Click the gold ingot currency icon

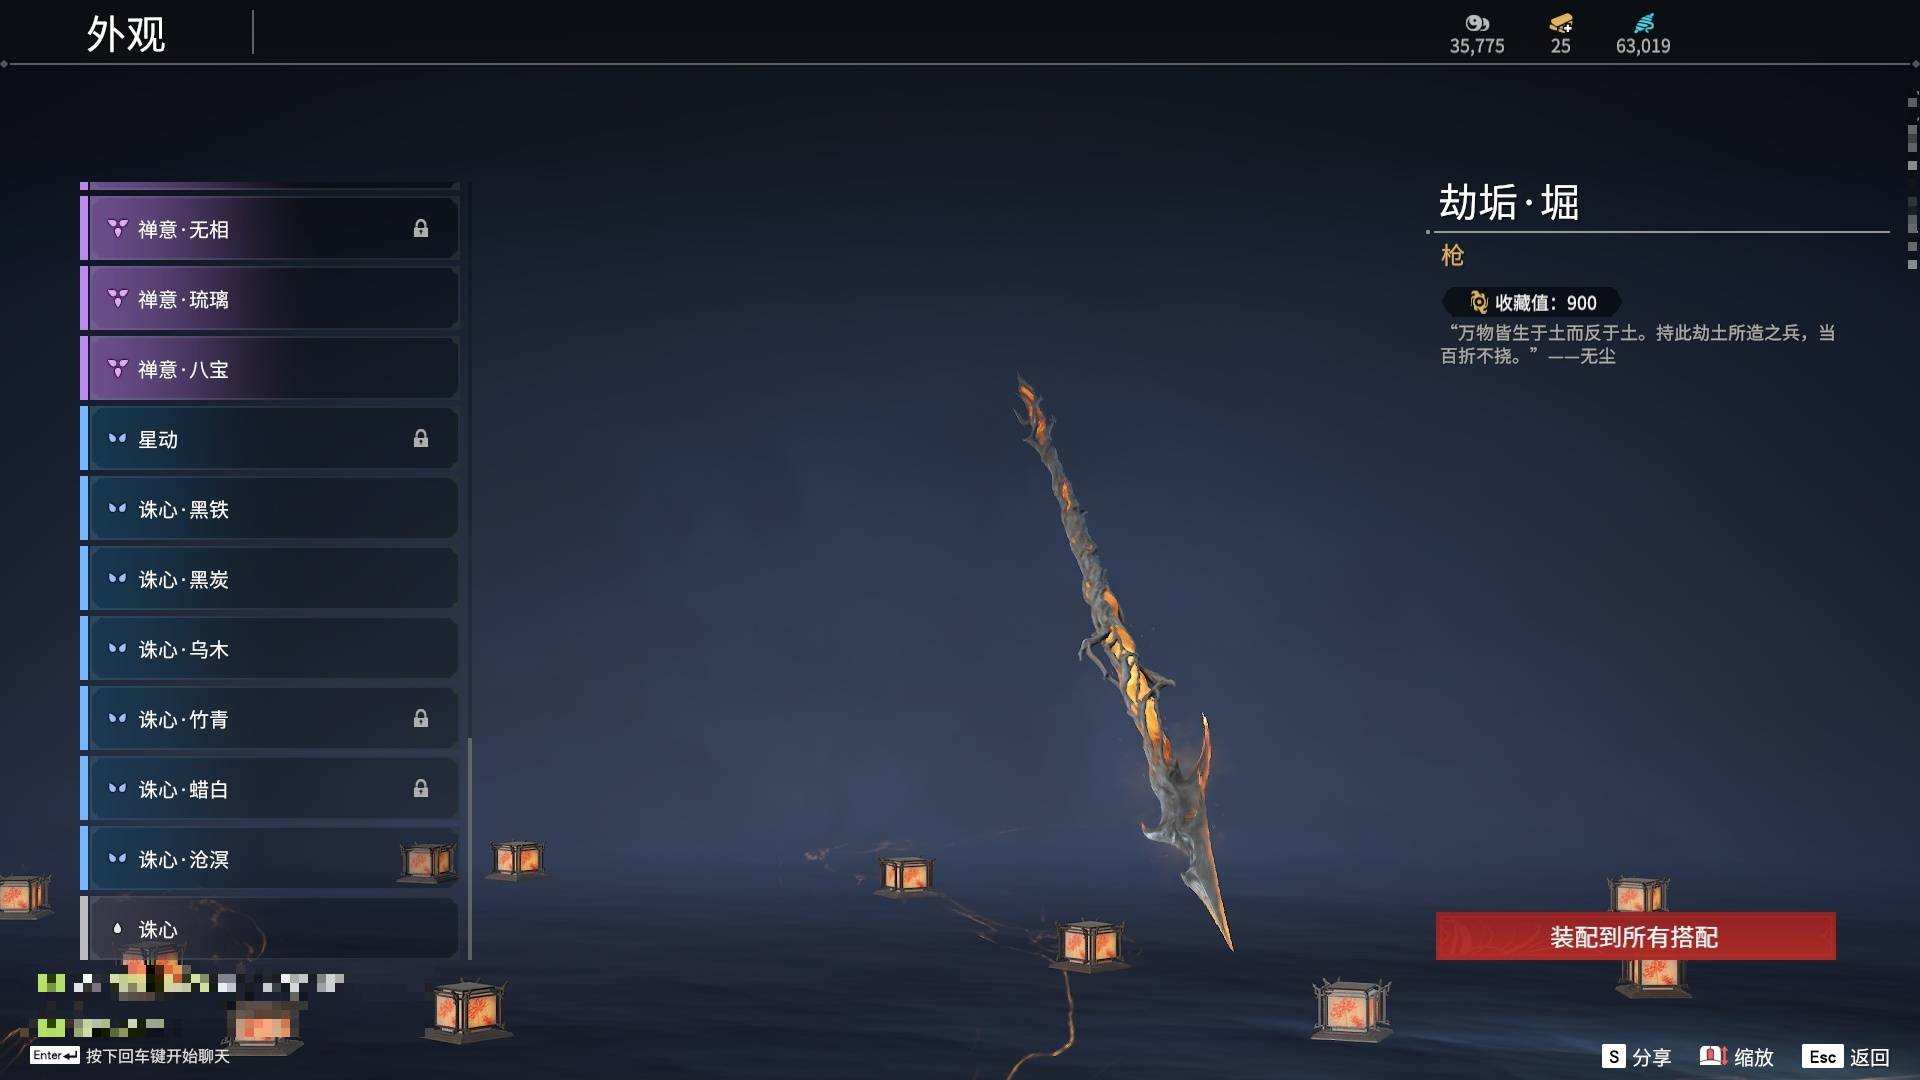tap(1561, 23)
